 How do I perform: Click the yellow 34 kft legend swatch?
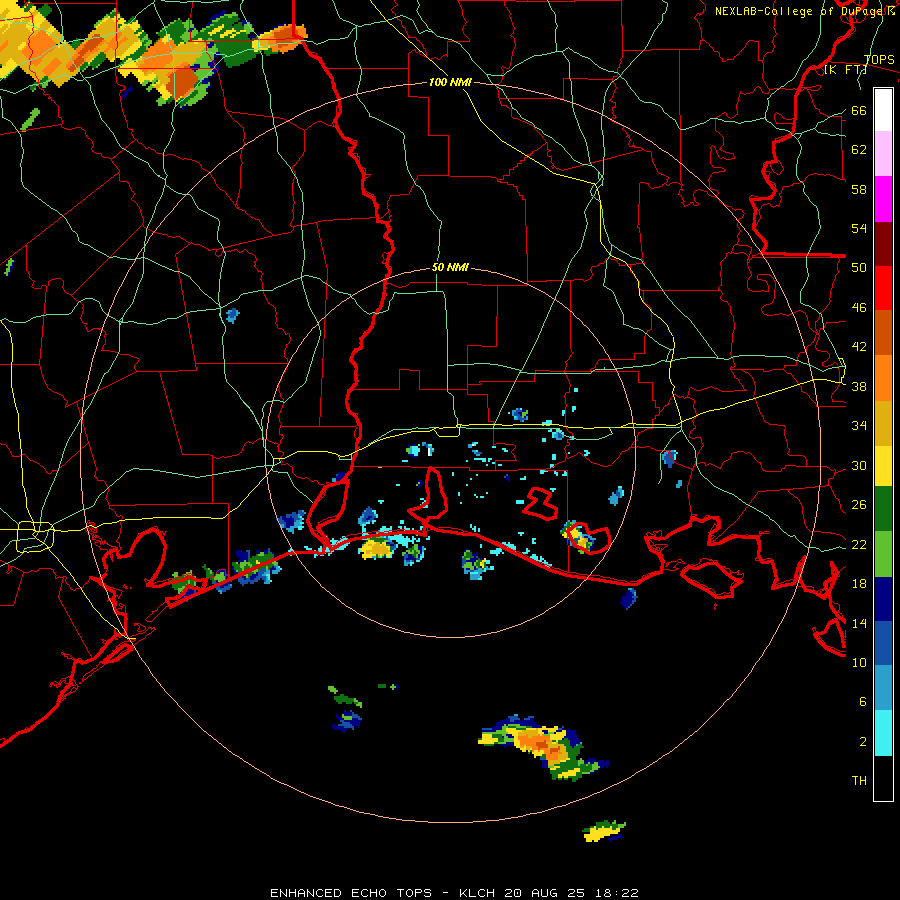(x=883, y=466)
